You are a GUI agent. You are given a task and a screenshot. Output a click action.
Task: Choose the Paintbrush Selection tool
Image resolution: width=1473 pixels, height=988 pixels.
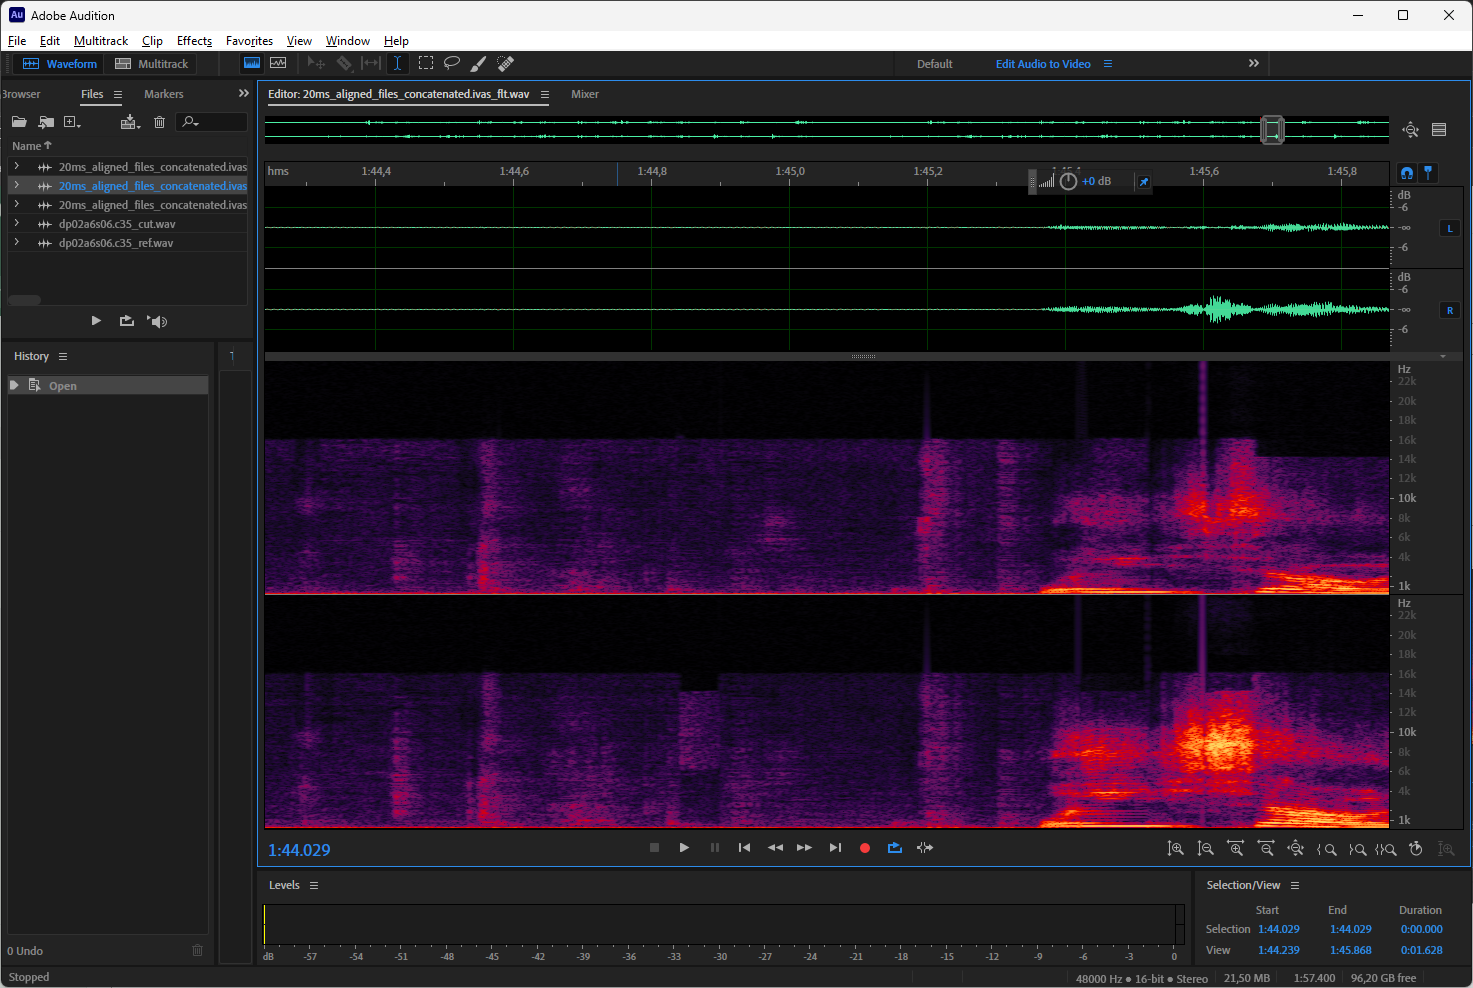[x=479, y=63]
